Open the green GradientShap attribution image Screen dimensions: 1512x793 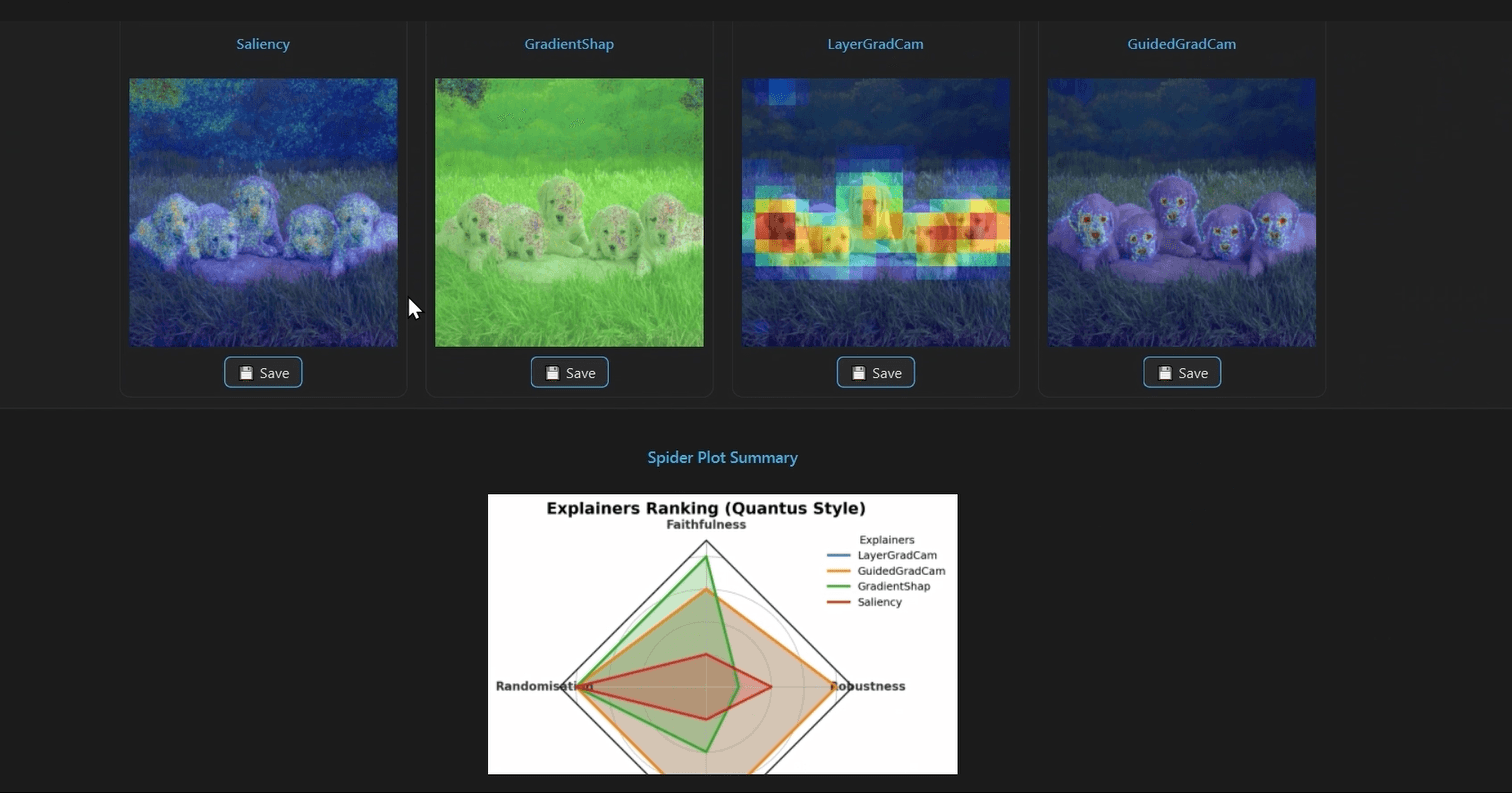[x=569, y=213]
